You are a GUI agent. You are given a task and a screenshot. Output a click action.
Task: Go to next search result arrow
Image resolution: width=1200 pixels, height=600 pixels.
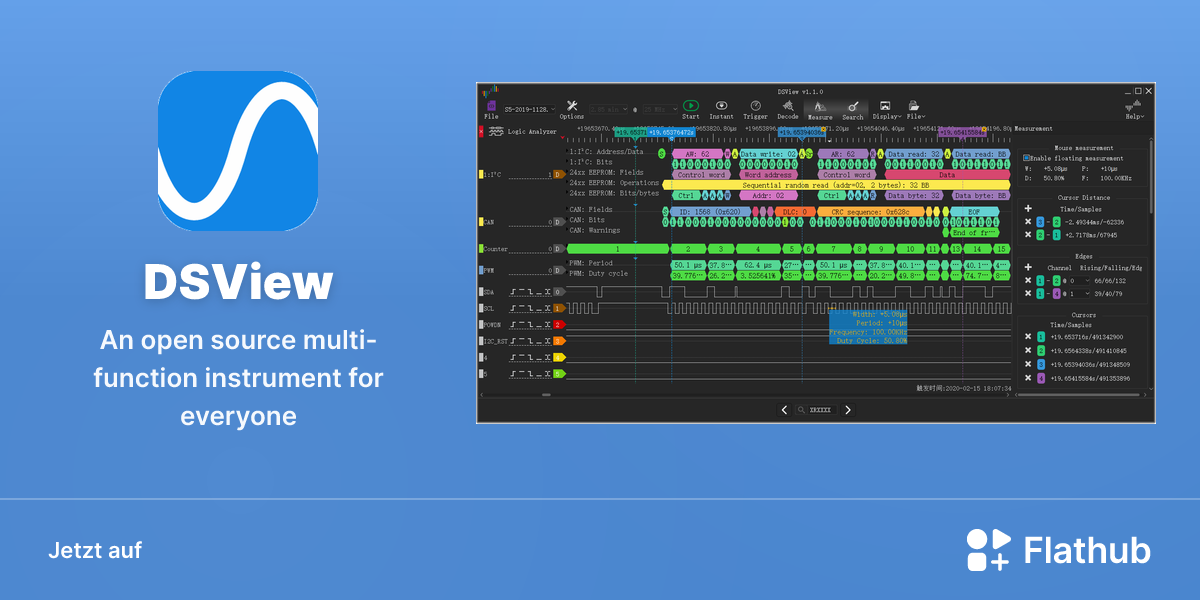[x=848, y=410]
